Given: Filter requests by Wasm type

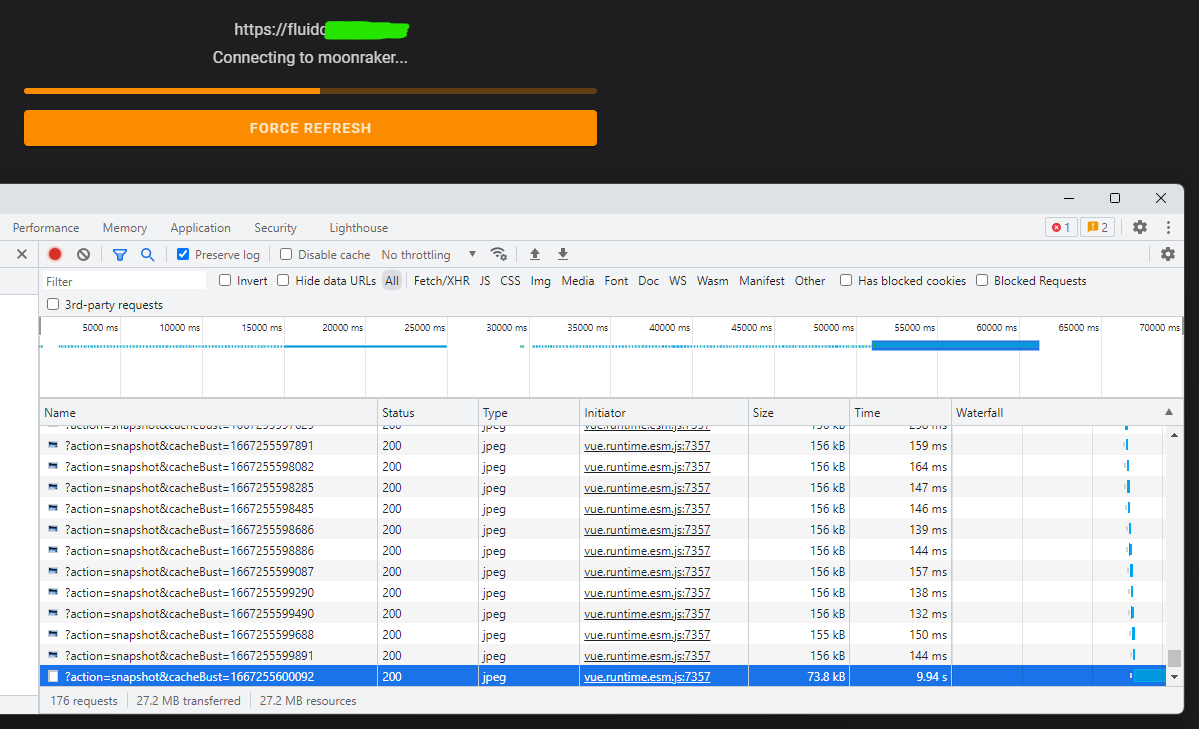Looking at the screenshot, I should pyautogui.click(x=713, y=281).
